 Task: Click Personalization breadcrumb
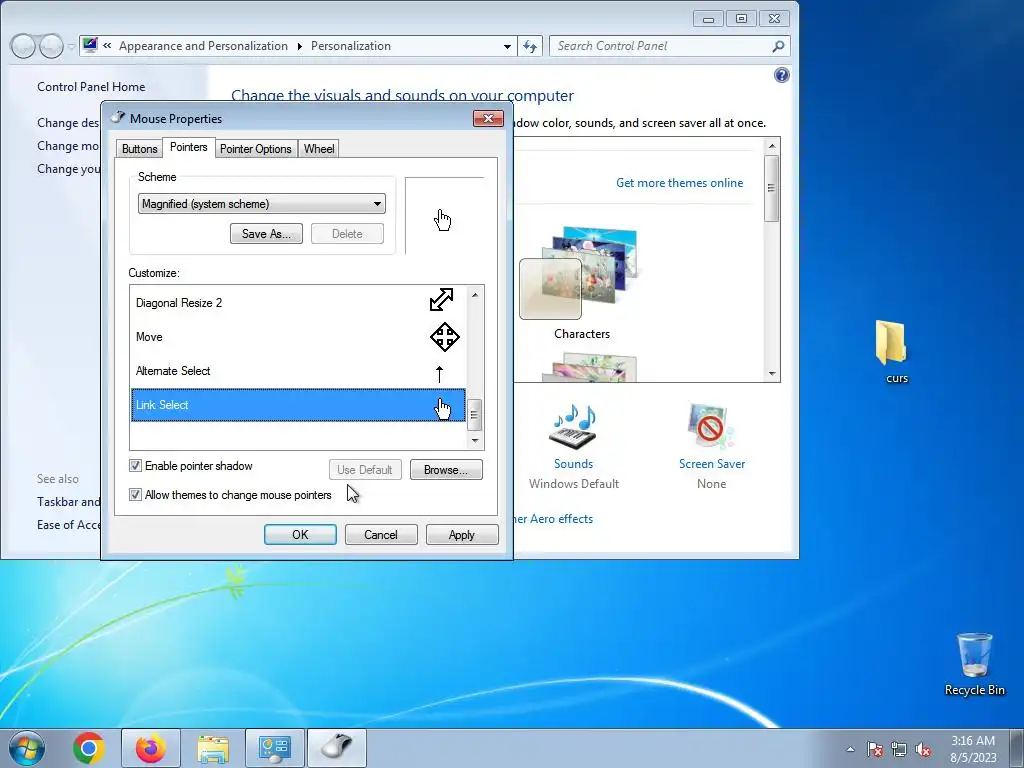pos(351,46)
